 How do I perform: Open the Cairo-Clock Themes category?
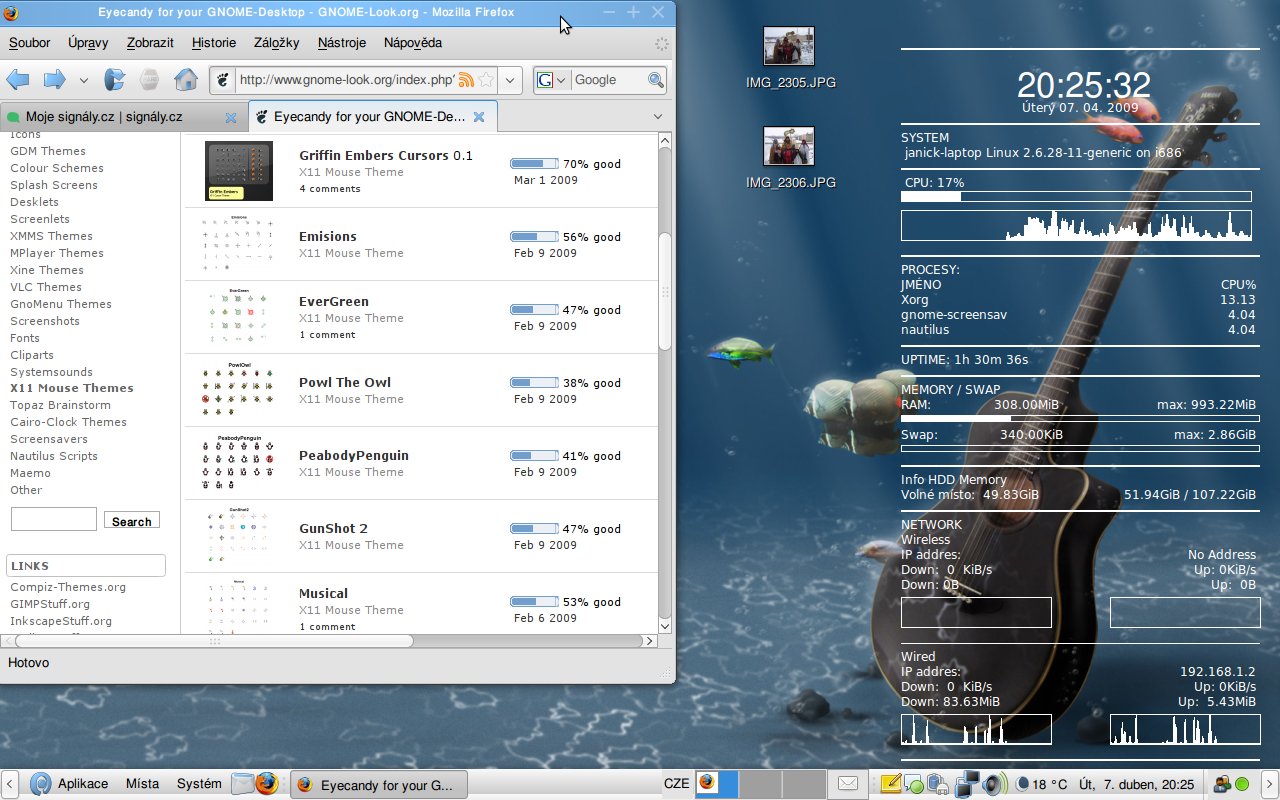point(68,422)
